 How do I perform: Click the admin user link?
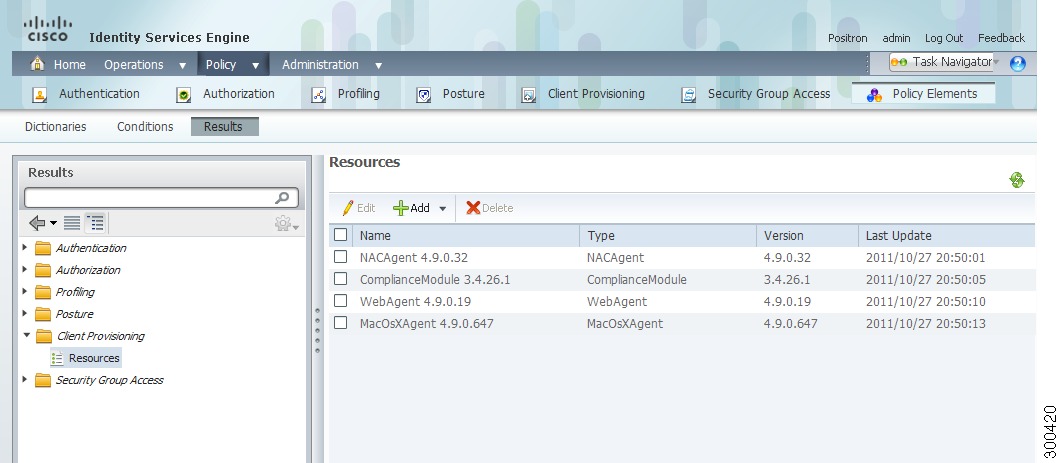click(896, 38)
